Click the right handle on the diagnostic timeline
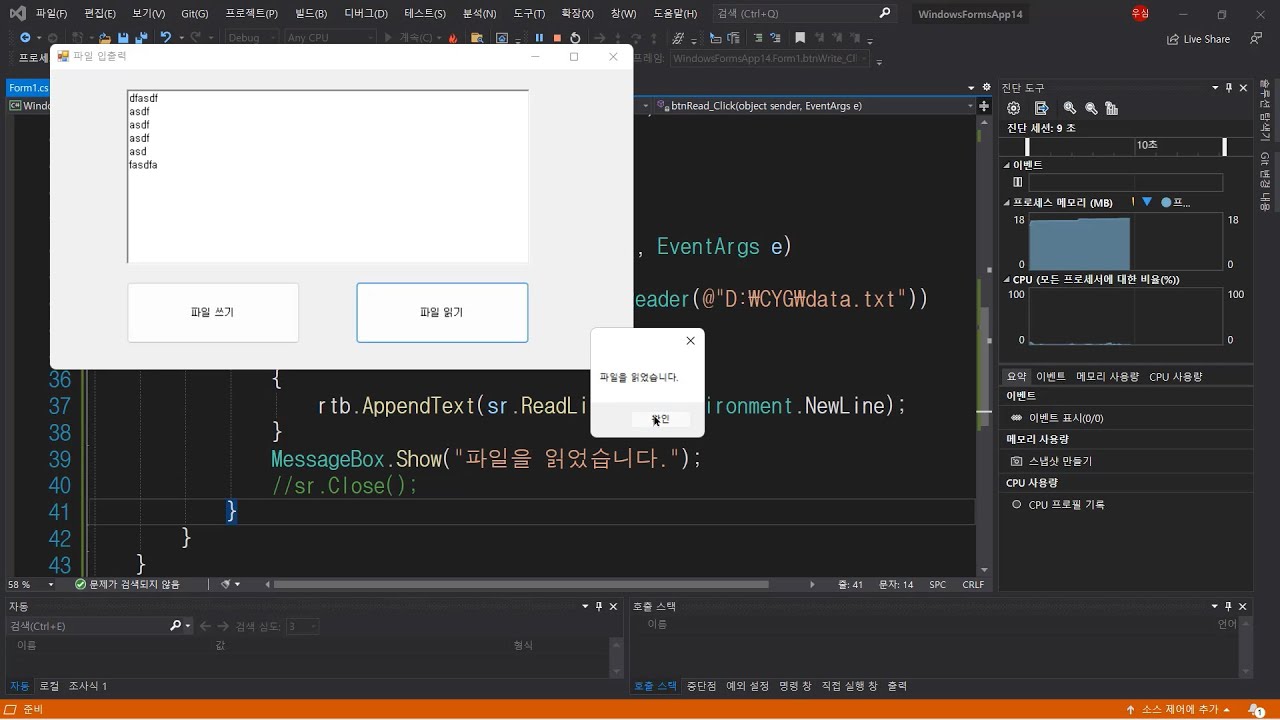1280x720 pixels. 1225,147
